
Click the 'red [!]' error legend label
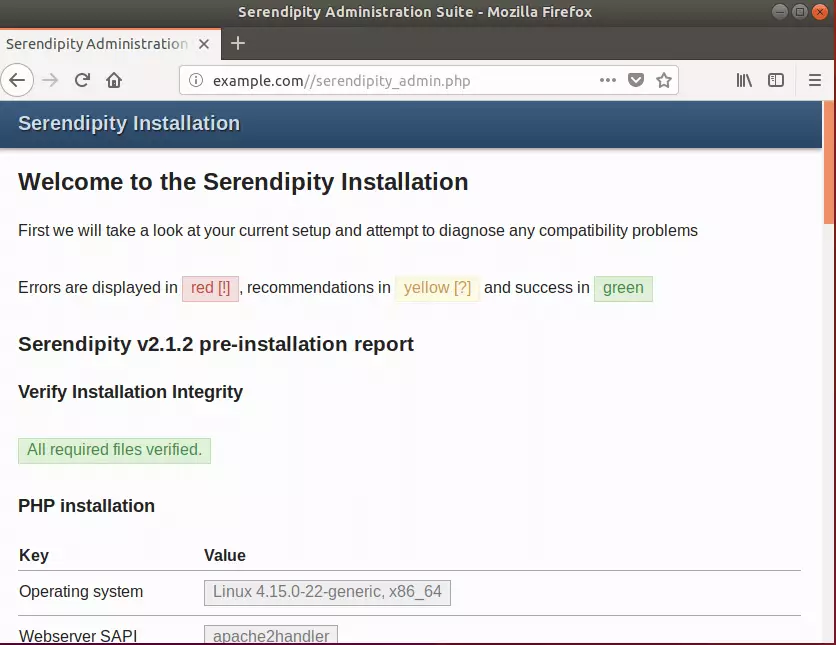point(210,288)
